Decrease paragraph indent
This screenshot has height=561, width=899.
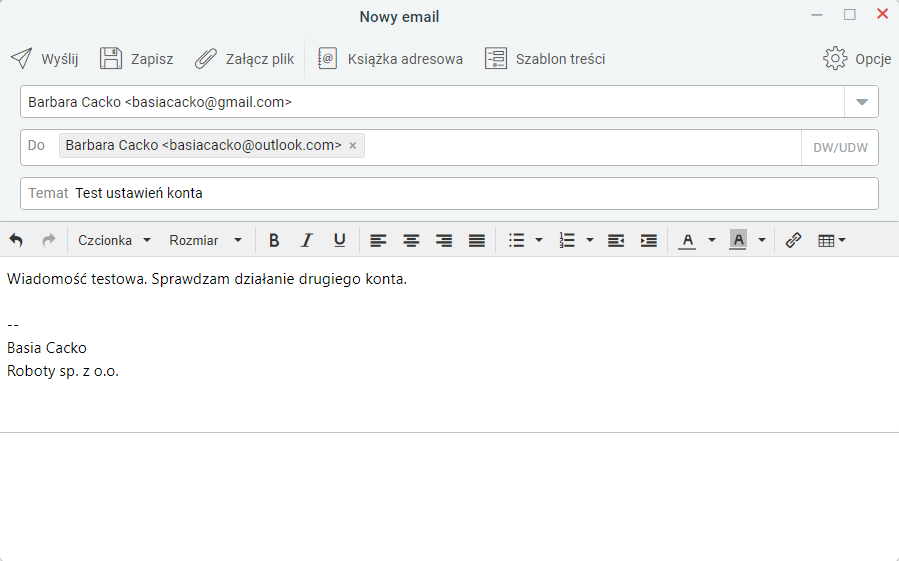click(x=616, y=240)
